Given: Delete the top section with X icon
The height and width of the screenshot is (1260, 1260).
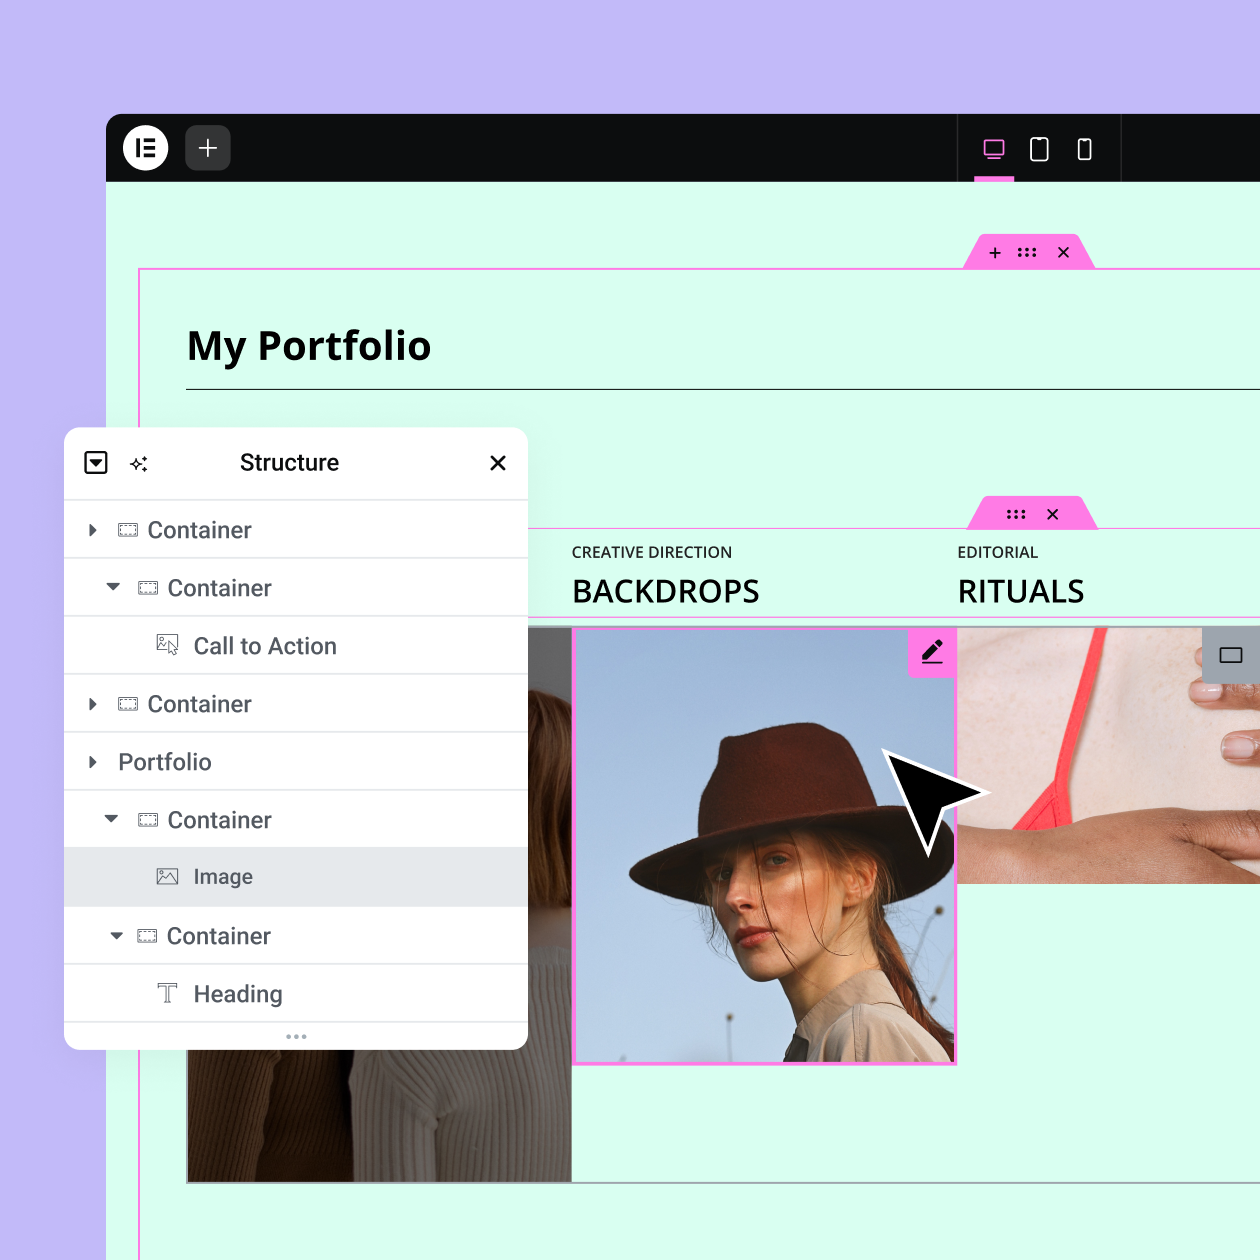Looking at the screenshot, I should (1063, 253).
